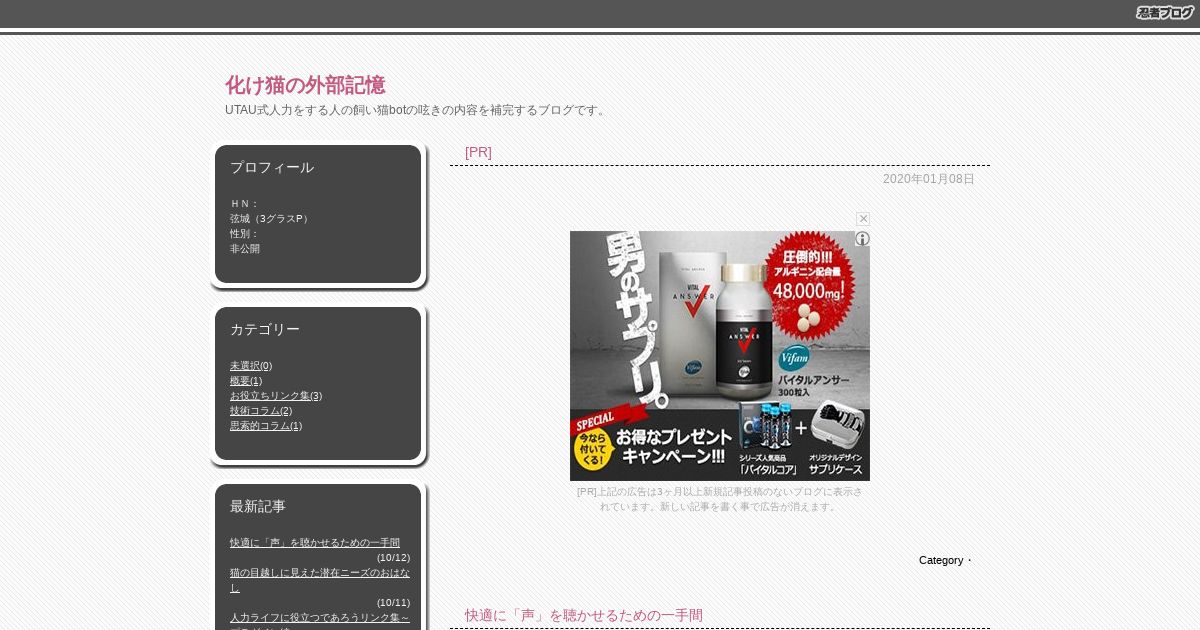1200x630 pixels.
Task: Select the blog description subtitle text
Action: pos(417,110)
